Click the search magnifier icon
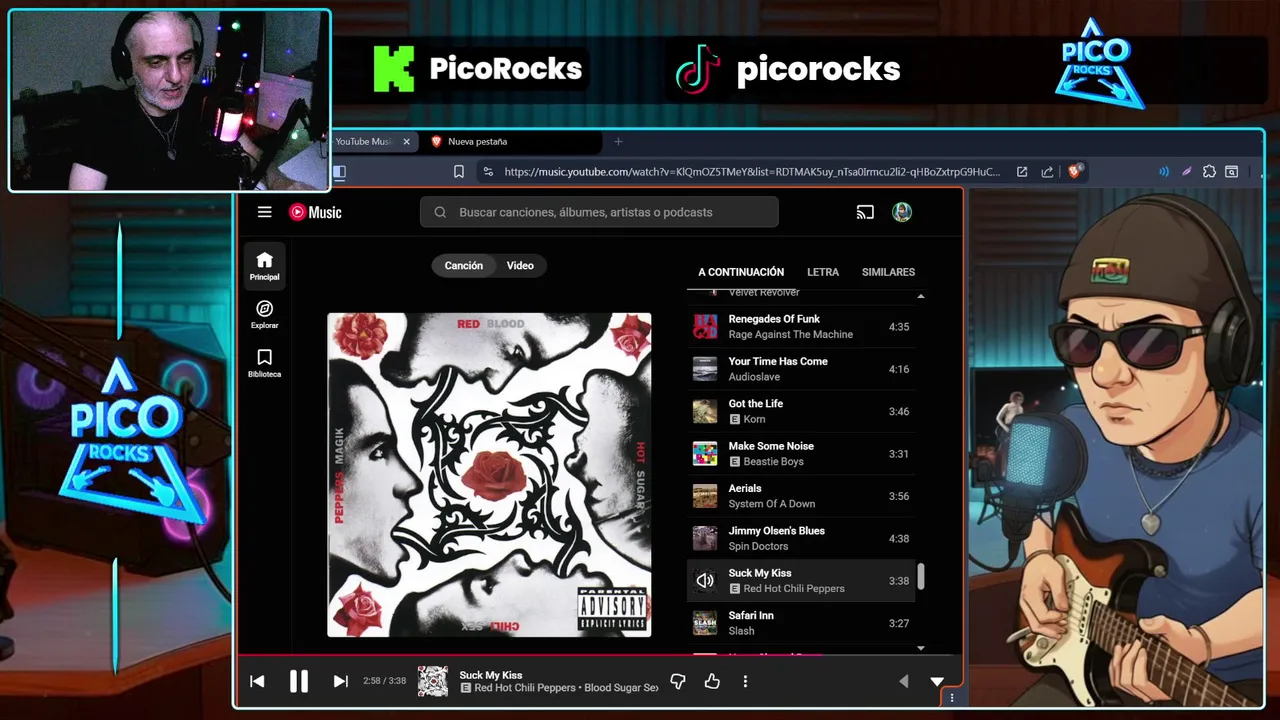 coord(440,212)
